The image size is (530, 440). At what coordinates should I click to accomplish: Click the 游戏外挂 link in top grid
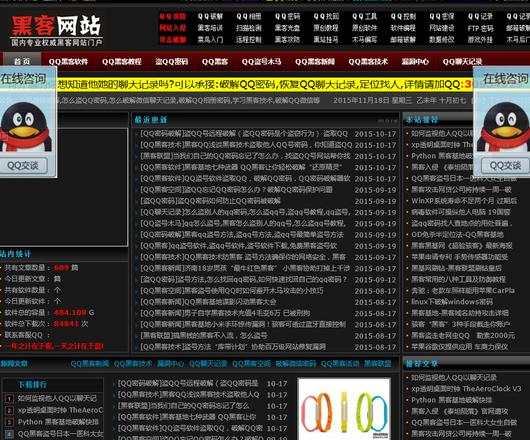(x=480, y=40)
